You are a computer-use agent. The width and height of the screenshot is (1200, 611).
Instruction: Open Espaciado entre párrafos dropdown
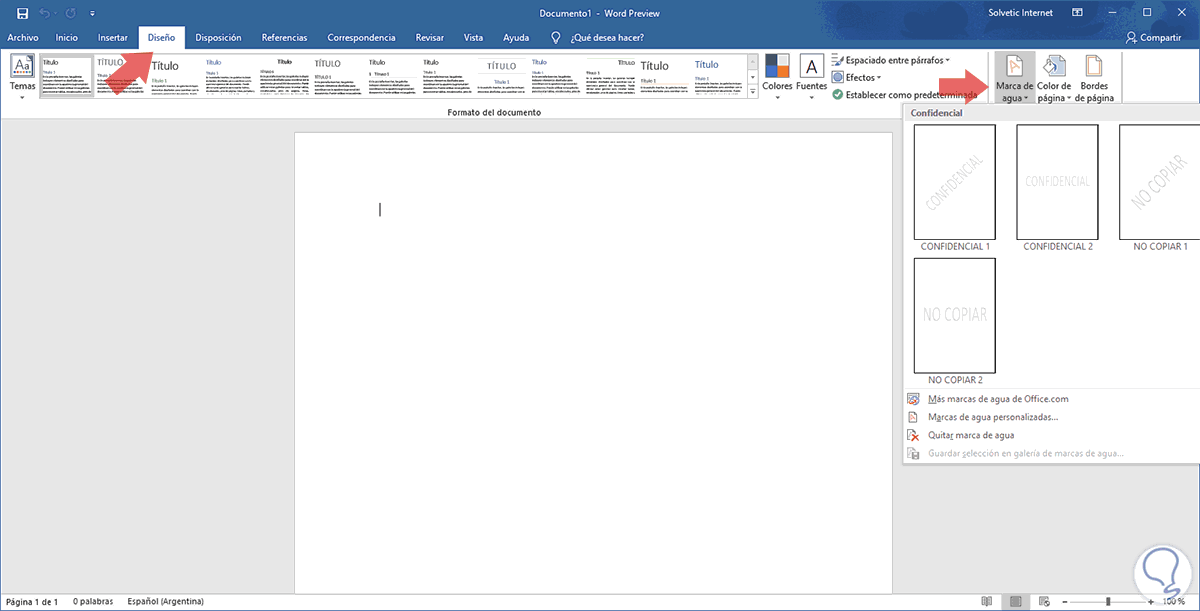tap(890, 61)
